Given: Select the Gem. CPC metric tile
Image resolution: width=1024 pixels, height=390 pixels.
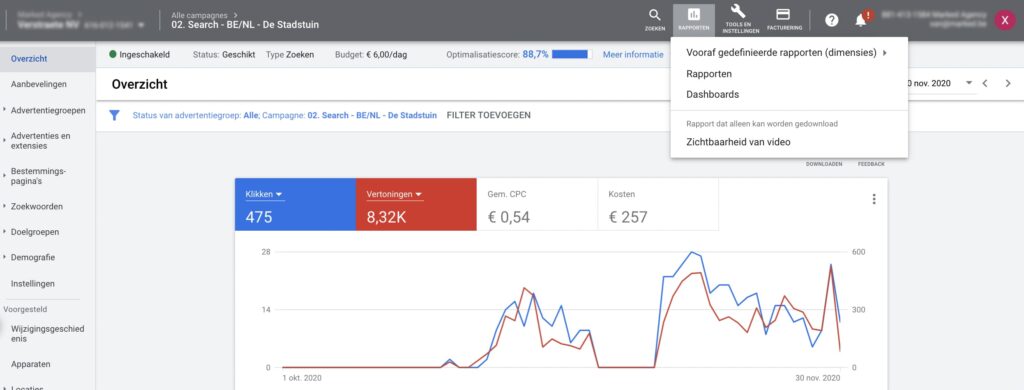Looking at the screenshot, I should tap(537, 205).
